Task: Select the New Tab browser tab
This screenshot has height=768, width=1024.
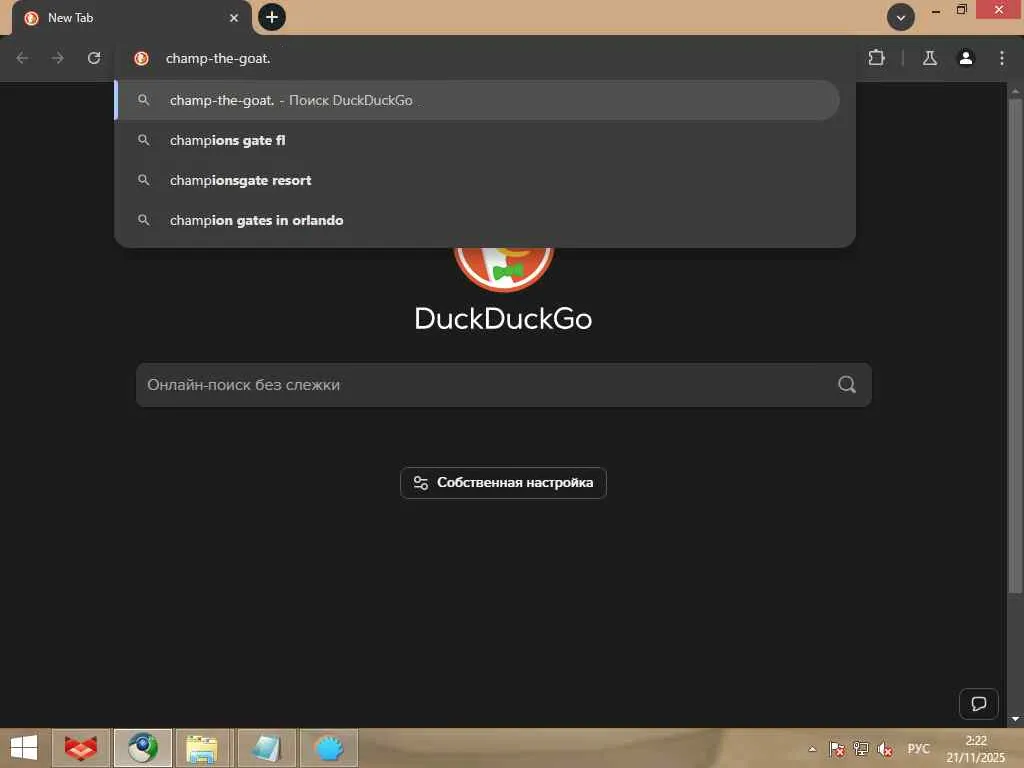Action: coord(132,18)
